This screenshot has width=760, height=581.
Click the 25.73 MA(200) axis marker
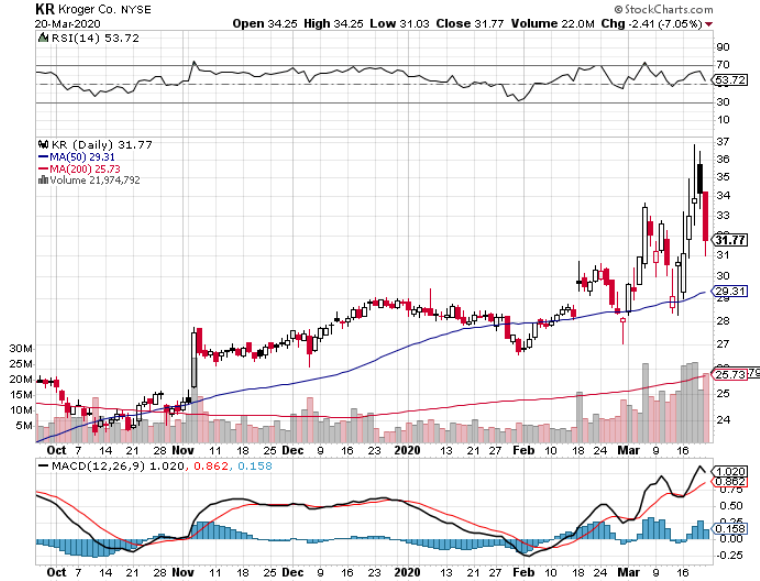[729, 375]
